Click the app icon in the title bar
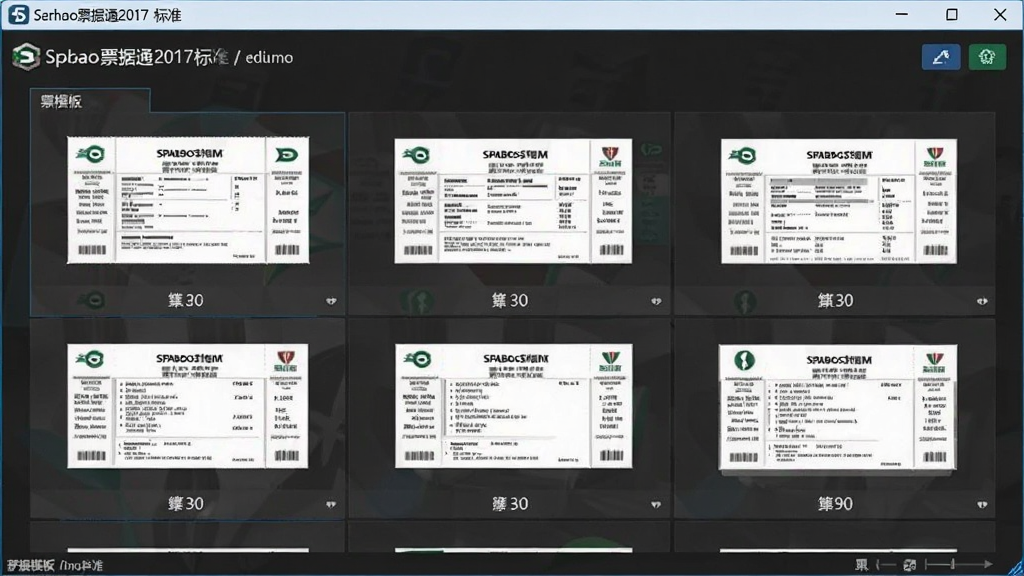This screenshot has height=576, width=1024. click(18, 14)
